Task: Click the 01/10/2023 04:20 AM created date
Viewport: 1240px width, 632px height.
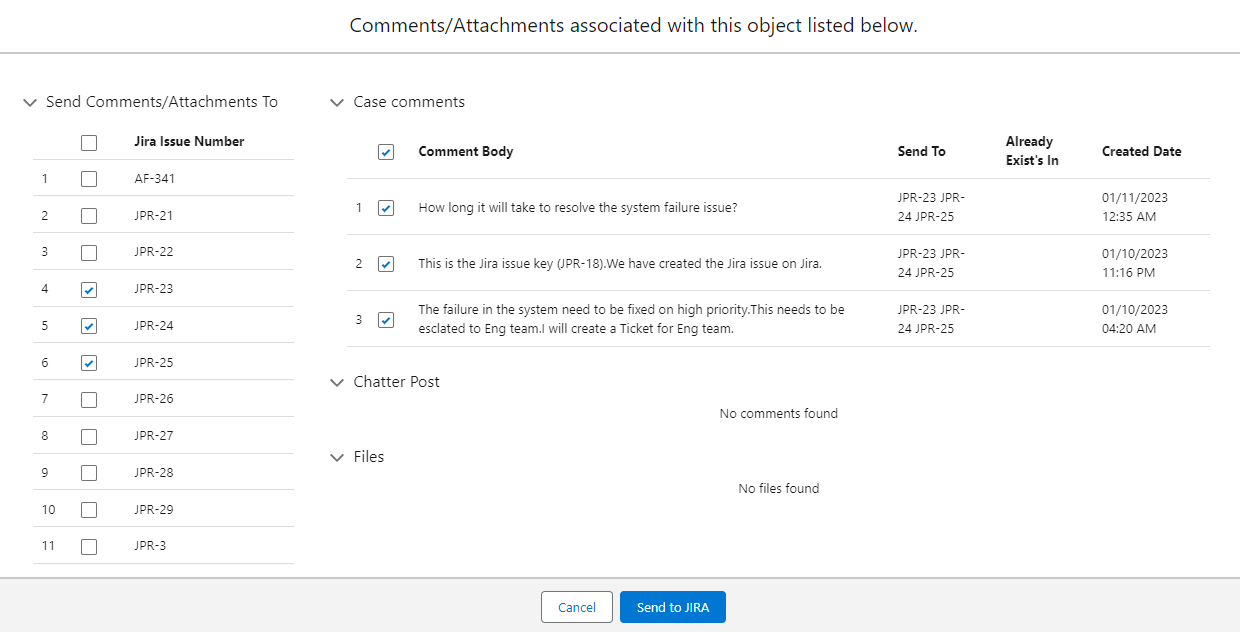Action: pos(1135,319)
